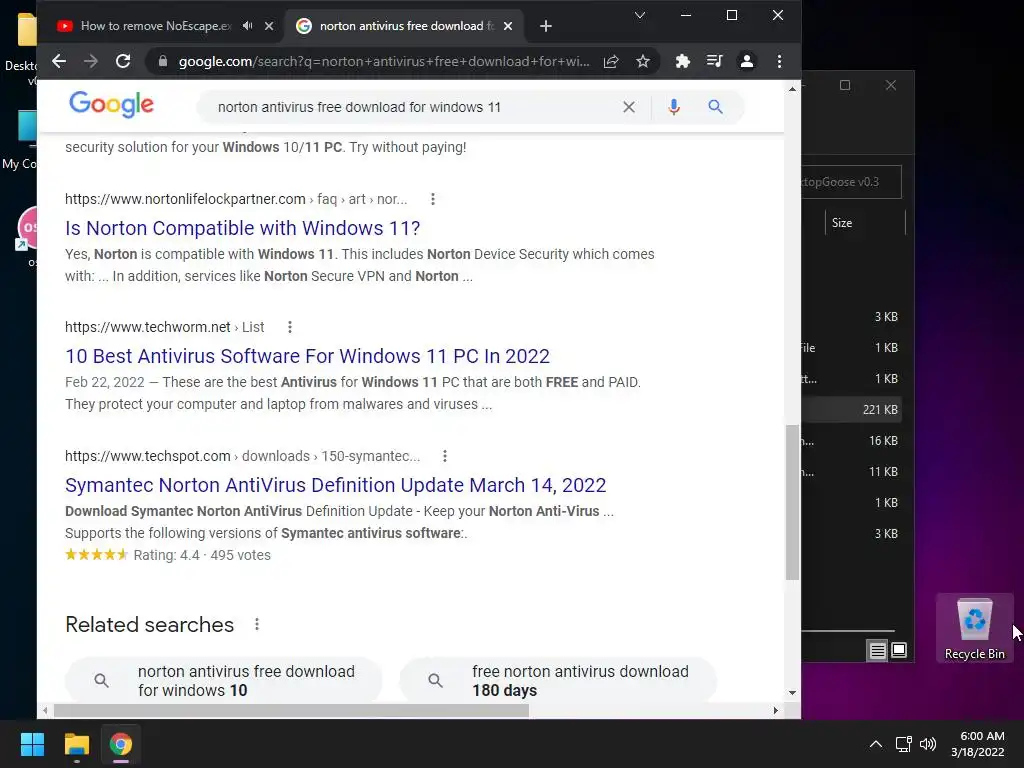
Task: Click the Chrome forward arrow
Action: coord(91,61)
